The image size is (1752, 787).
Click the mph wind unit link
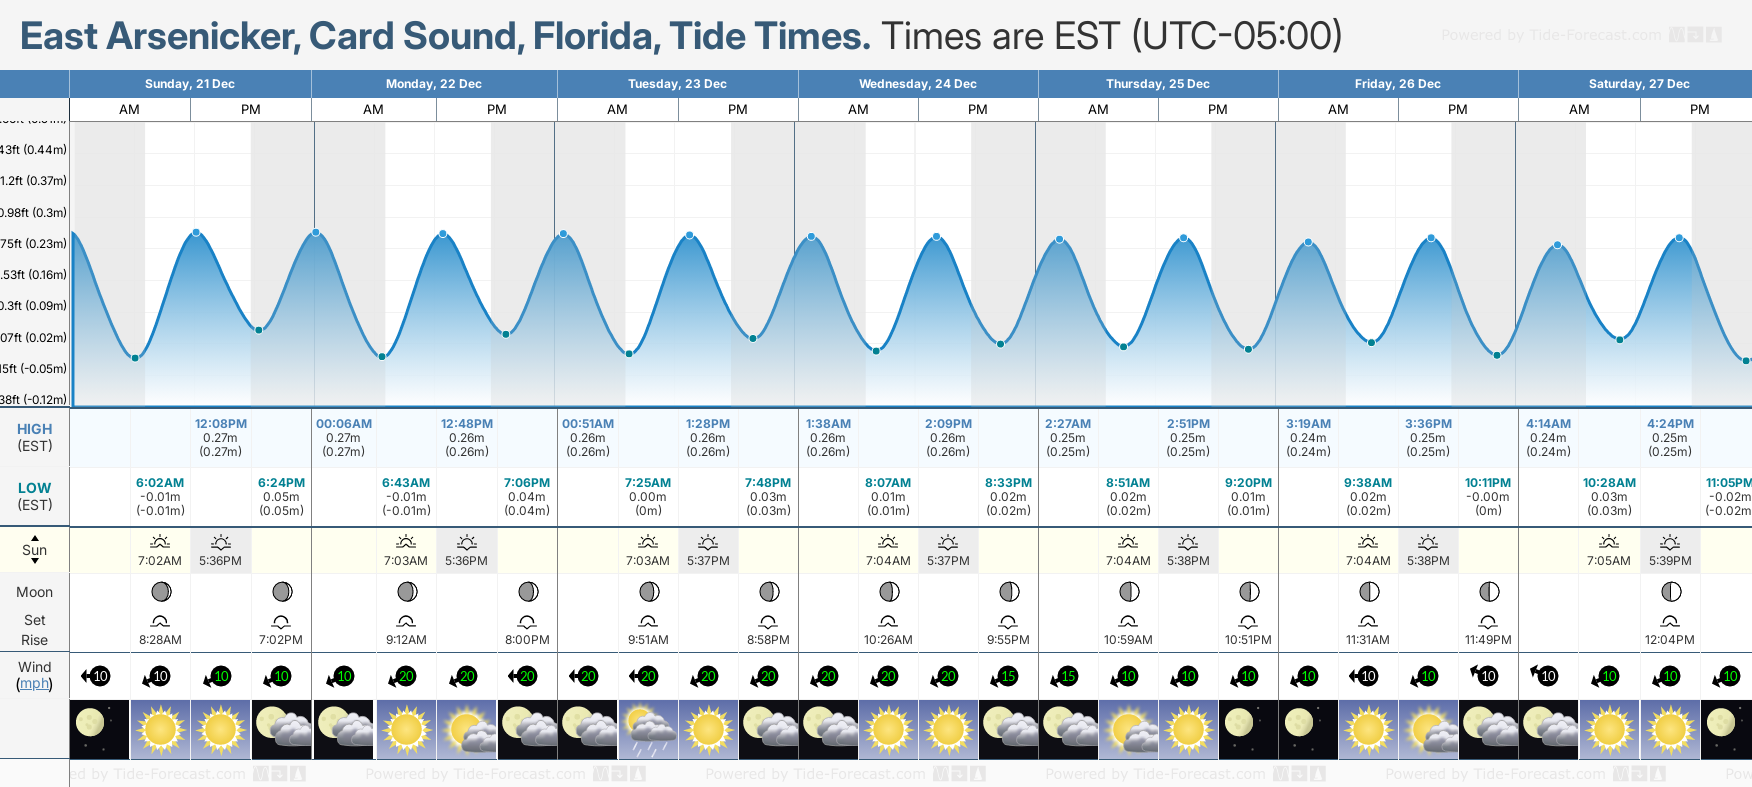coord(34,684)
